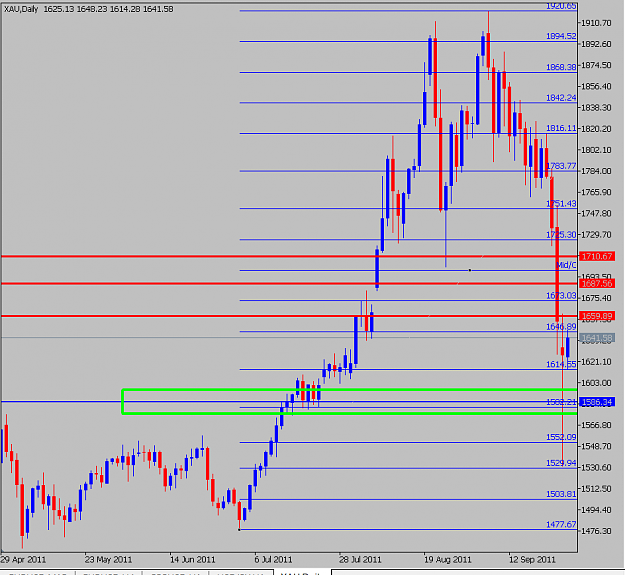
Task: Click 1494.40 on the price axis
Action: [x=596, y=510]
